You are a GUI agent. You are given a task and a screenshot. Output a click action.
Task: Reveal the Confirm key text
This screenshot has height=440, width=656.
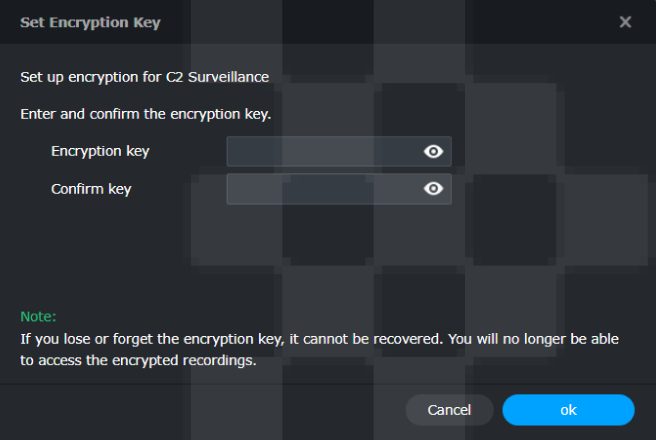433,188
